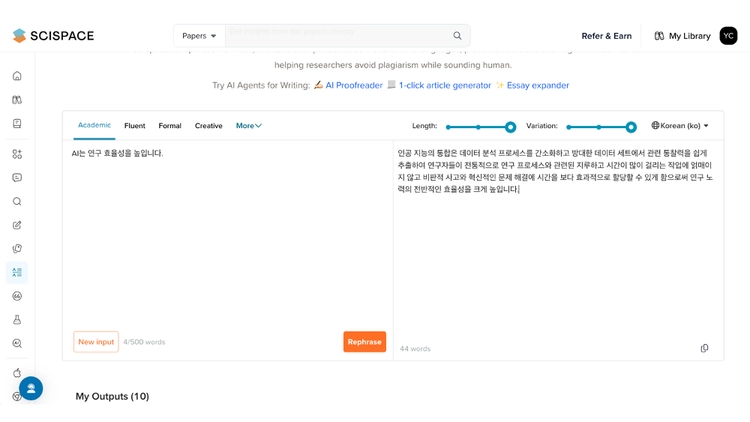This screenshot has width=750, height=422.
Task: Open the 1-click article generator link
Action: coord(445,85)
